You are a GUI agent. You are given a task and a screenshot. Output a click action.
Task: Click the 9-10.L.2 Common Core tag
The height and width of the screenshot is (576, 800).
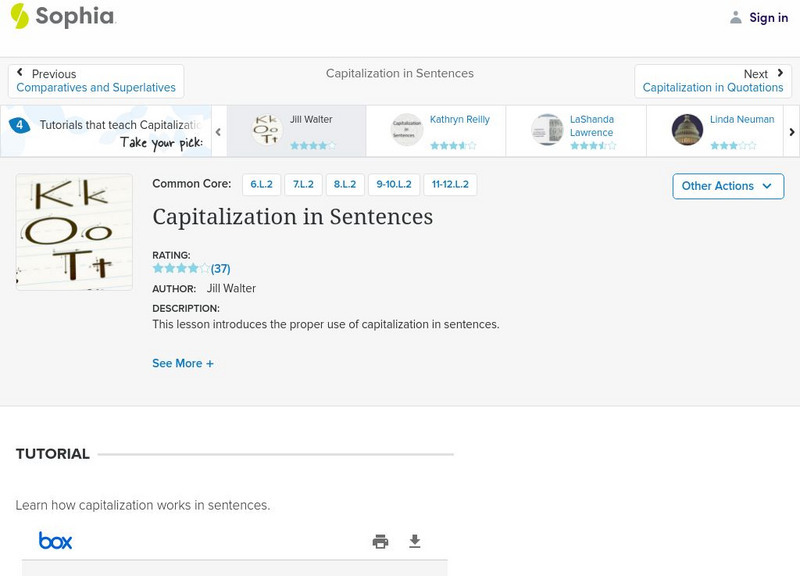(x=393, y=185)
